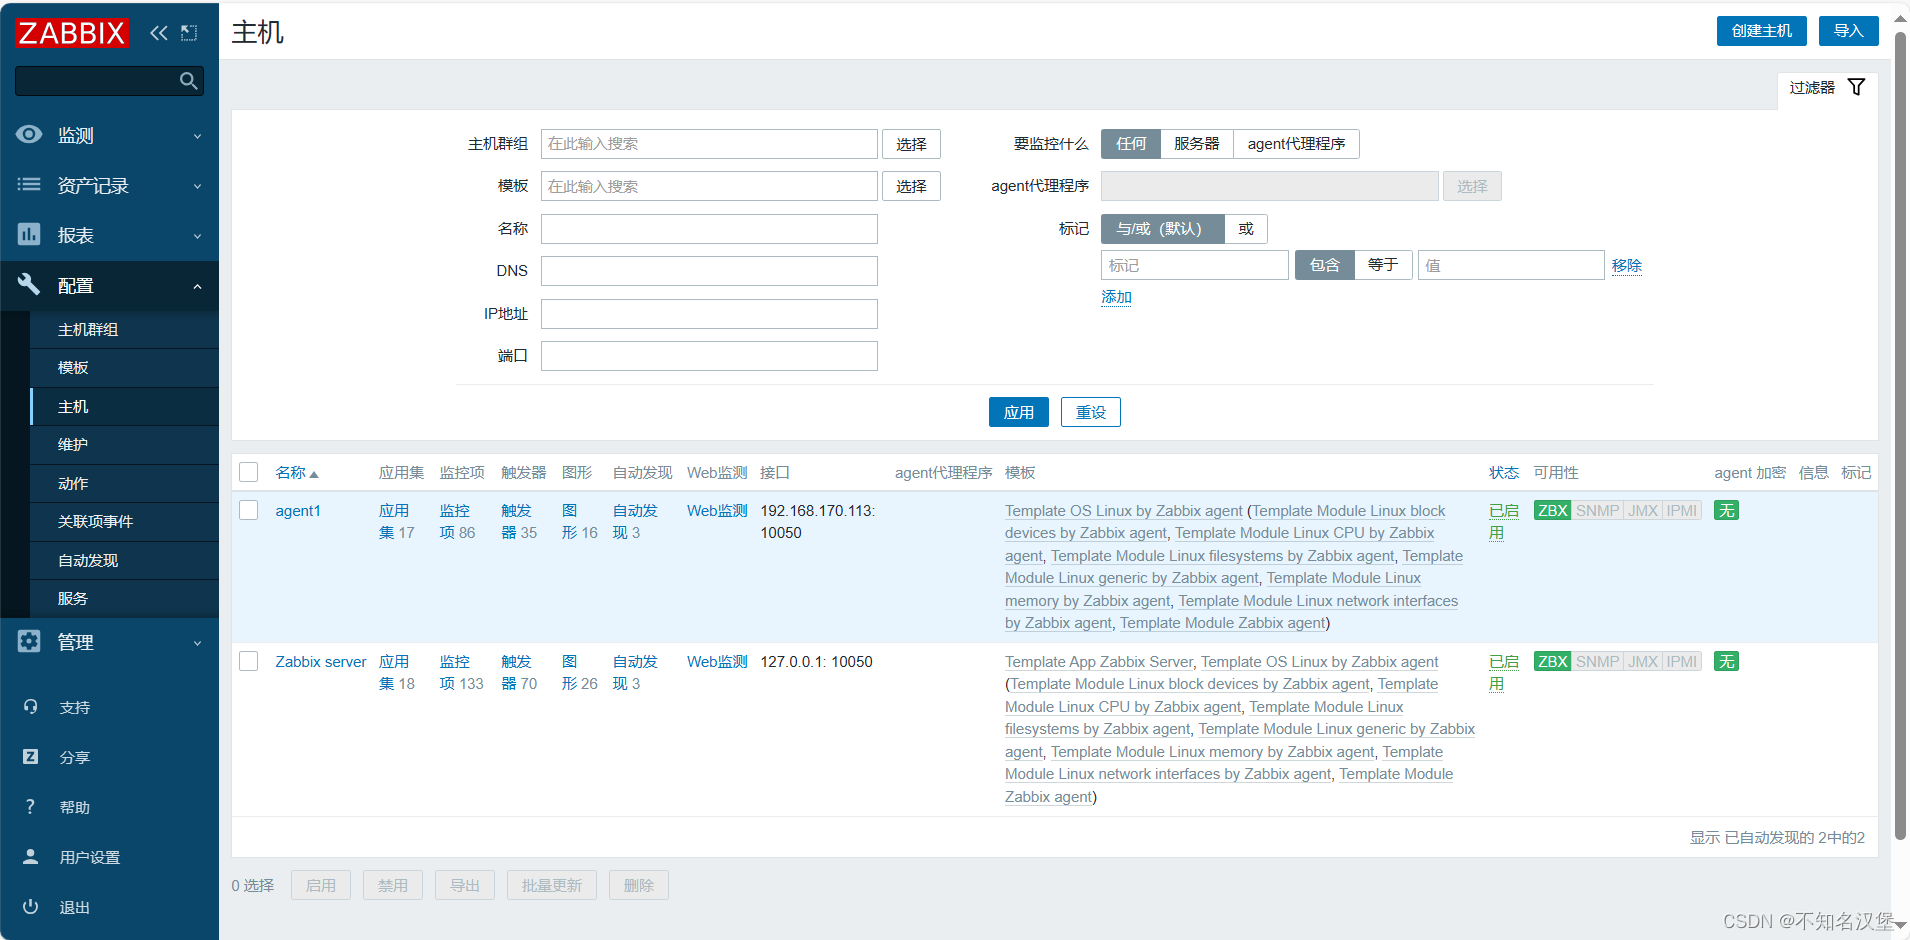
Task: Switch to the 过滤器 tab
Action: click(x=1827, y=88)
